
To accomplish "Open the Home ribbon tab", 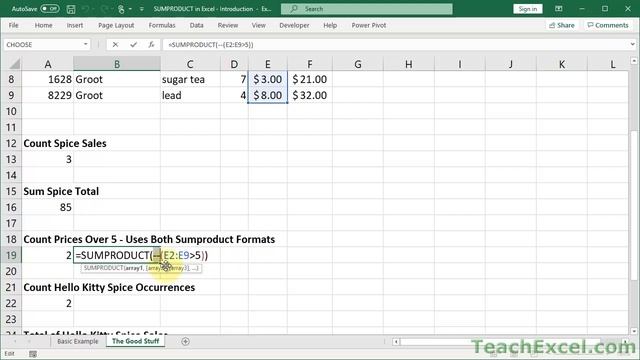I will click(x=43, y=25).
